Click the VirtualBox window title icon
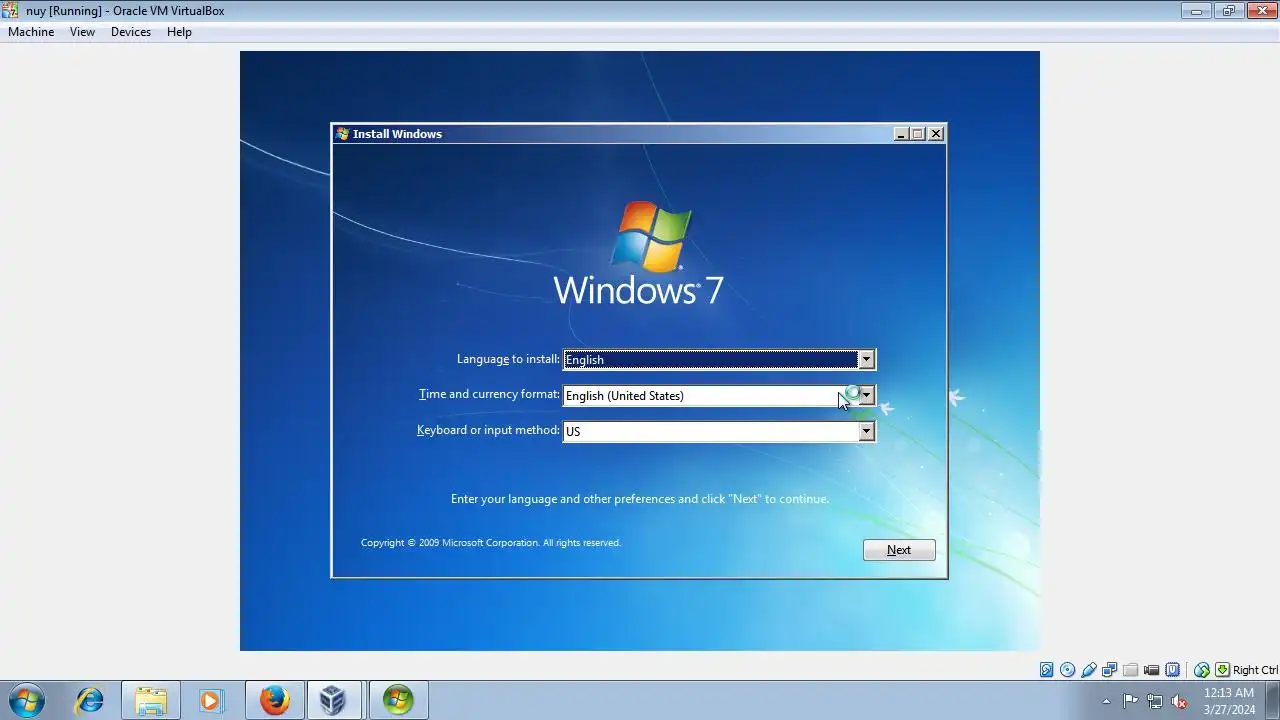 coord(10,10)
